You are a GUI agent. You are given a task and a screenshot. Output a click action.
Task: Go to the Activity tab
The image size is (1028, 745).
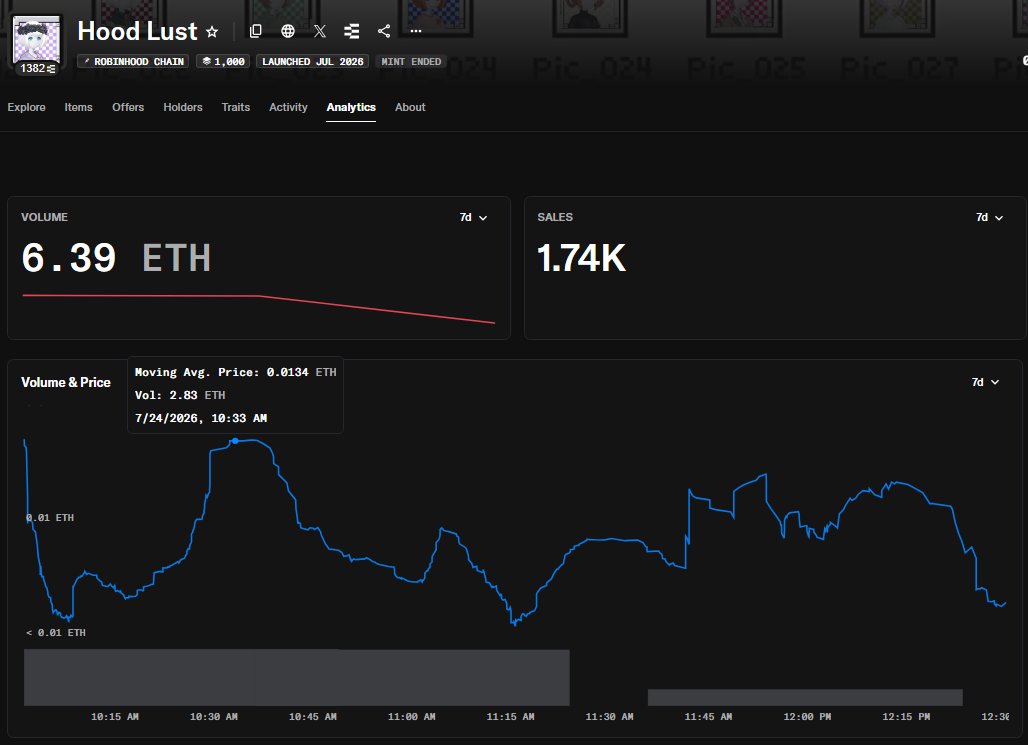click(x=288, y=107)
